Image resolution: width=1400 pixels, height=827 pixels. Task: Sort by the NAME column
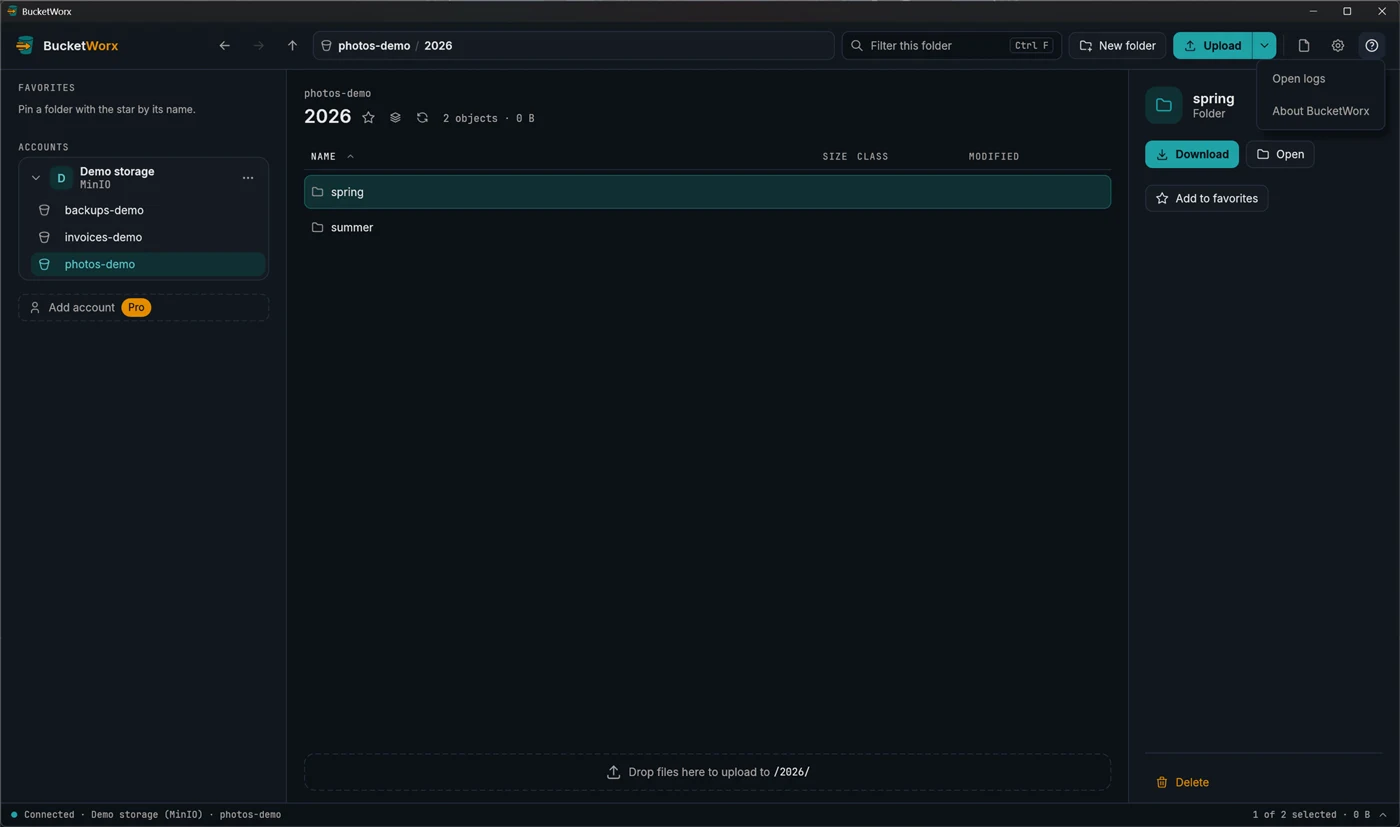(332, 157)
